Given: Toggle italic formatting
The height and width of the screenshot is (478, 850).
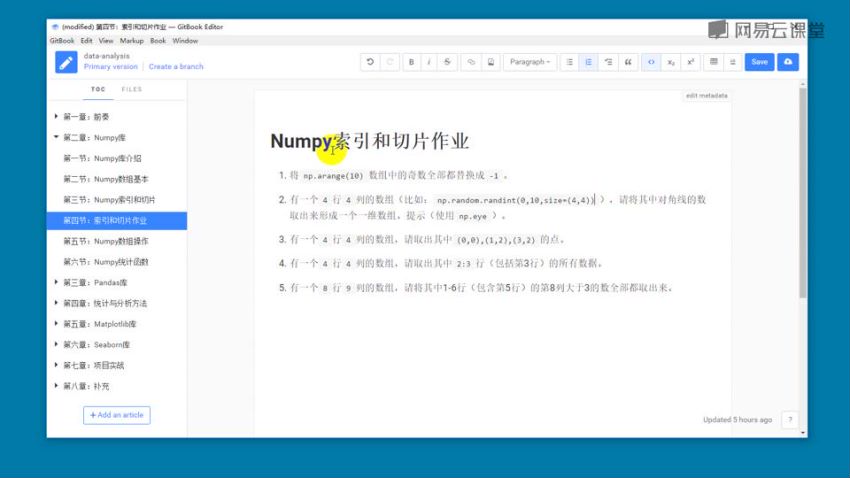Looking at the screenshot, I should [429, 62].
